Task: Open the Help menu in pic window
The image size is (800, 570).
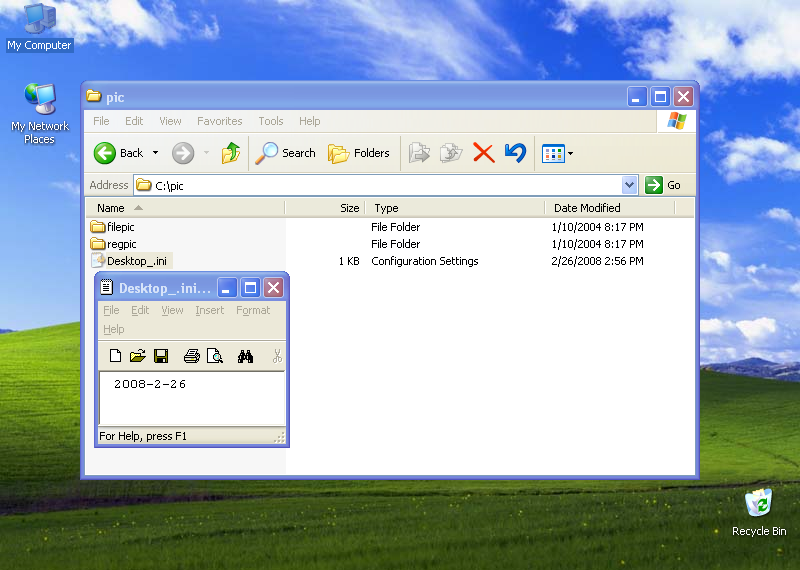Action: point(310,121)
